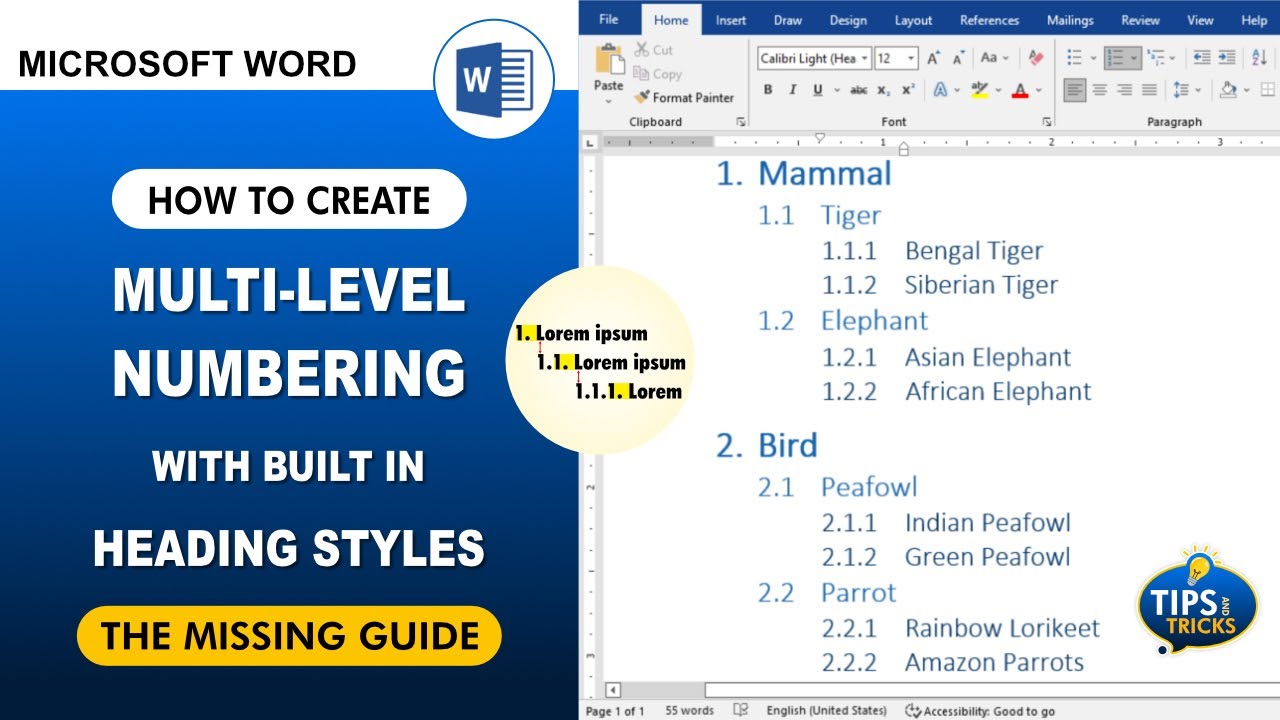This screenshot has height=720, width=1280.
Task: Click the Text Effects glowing A icon
Action: click(940, 90)
